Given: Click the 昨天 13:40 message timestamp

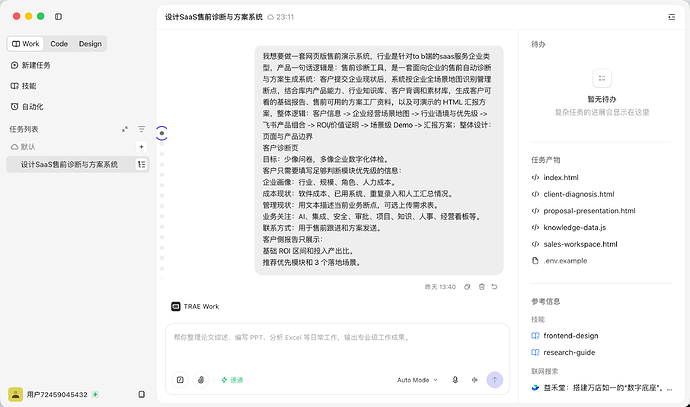Looking at the screenshot, I should (x=440, y=287).
